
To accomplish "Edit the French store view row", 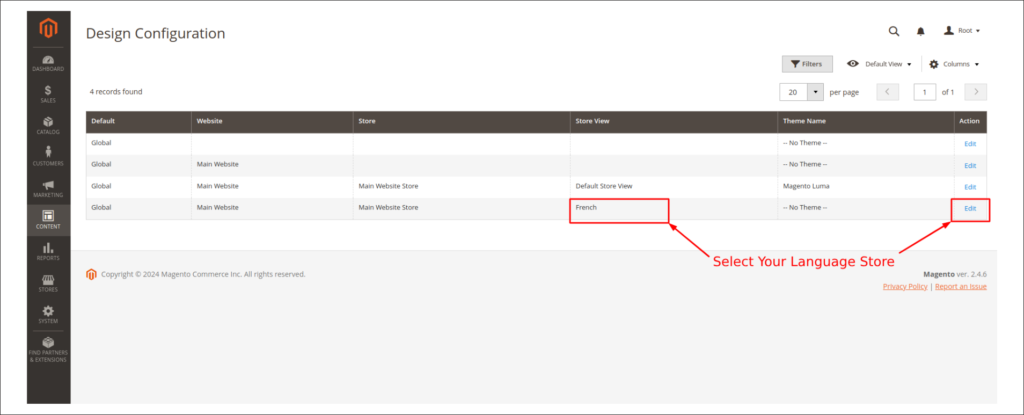I will 969,209.
